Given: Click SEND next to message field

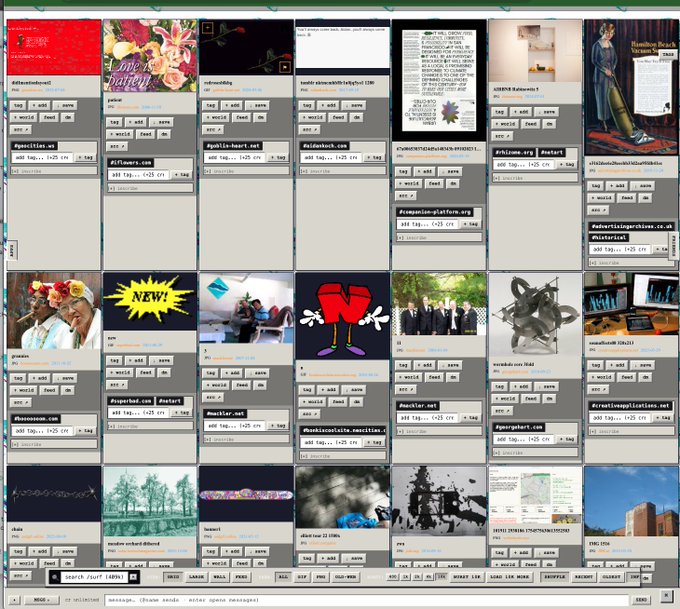Looking at the screenshot, I should 641,600.
